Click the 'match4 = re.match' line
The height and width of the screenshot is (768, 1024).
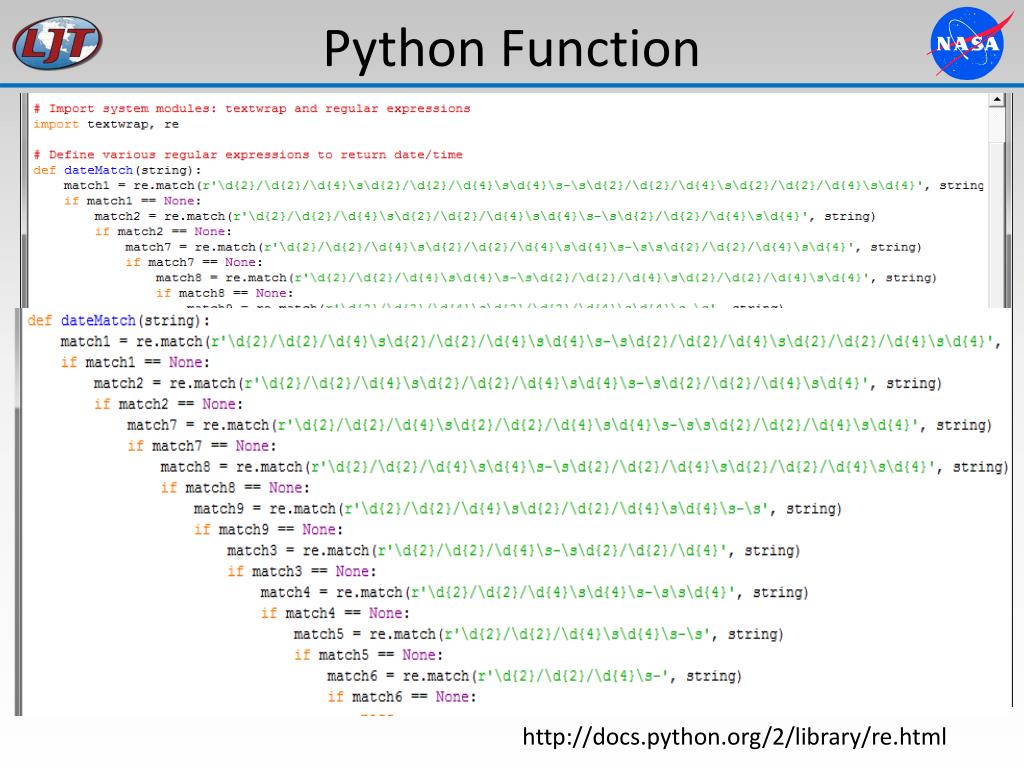tap(534, 592)
